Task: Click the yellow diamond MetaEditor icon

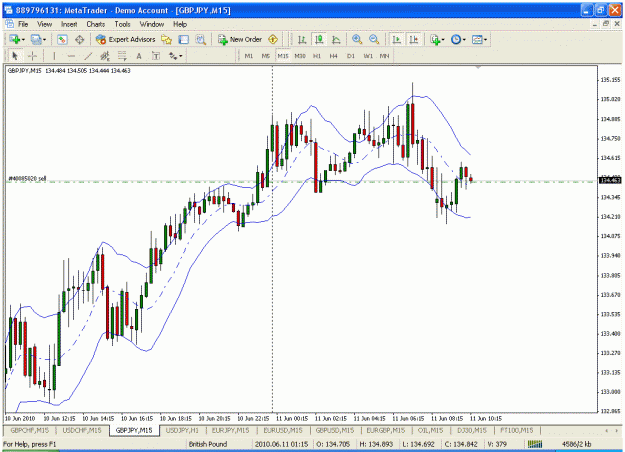Action: point(273,39)
